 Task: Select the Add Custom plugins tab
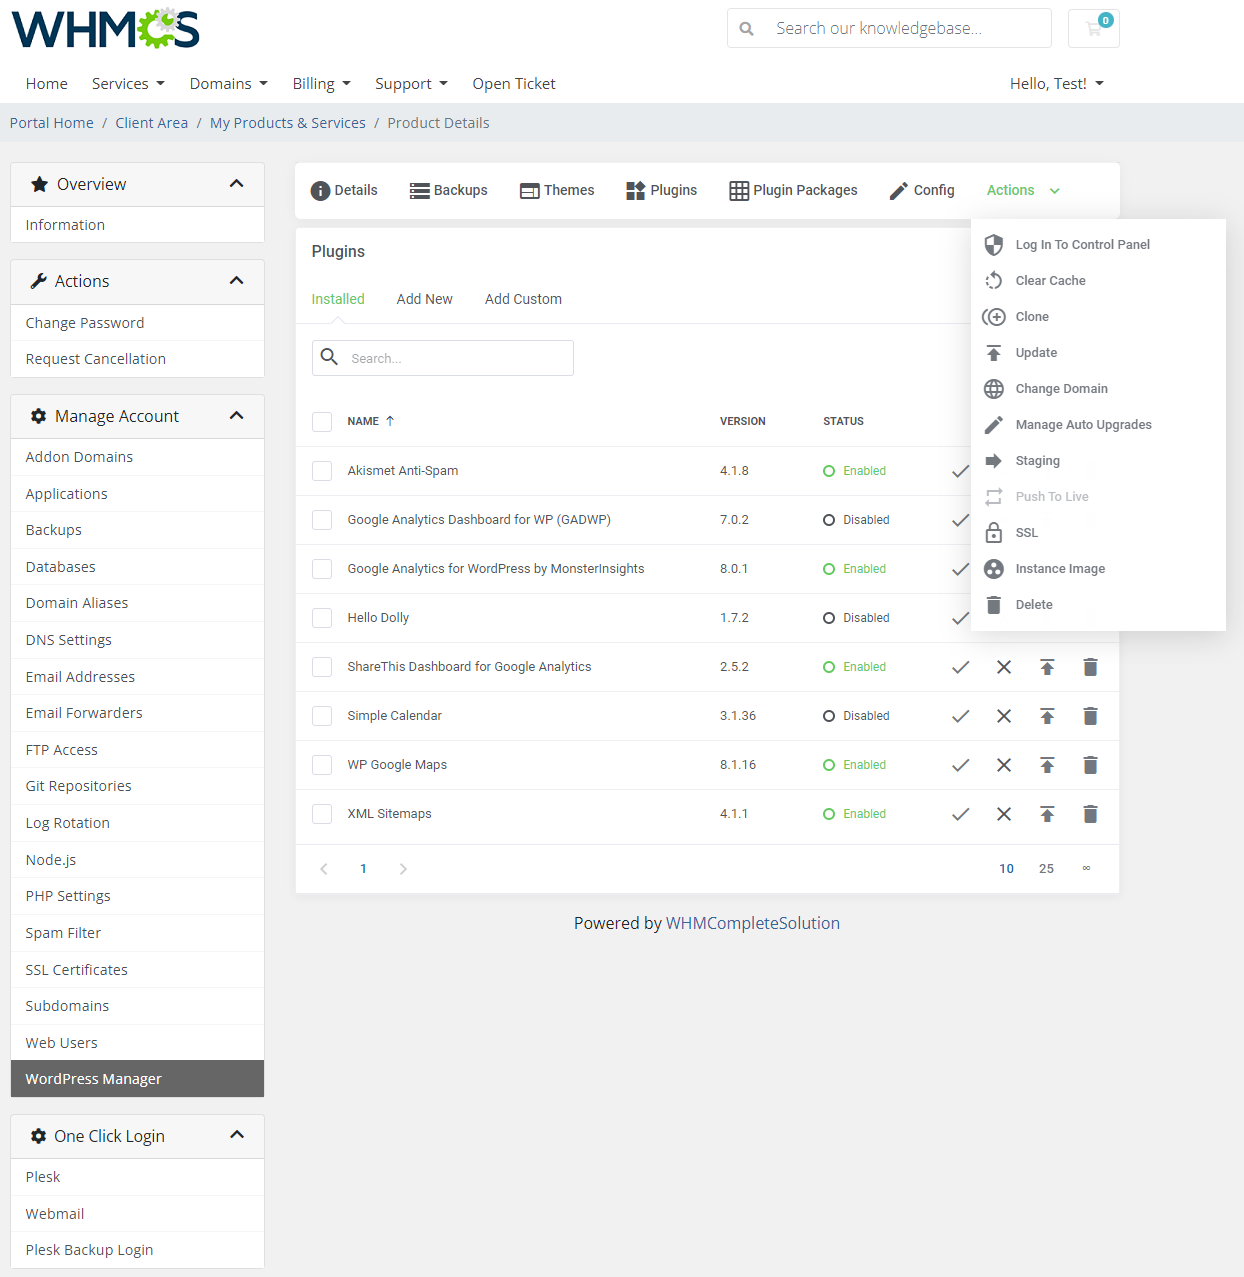point(523,299)
